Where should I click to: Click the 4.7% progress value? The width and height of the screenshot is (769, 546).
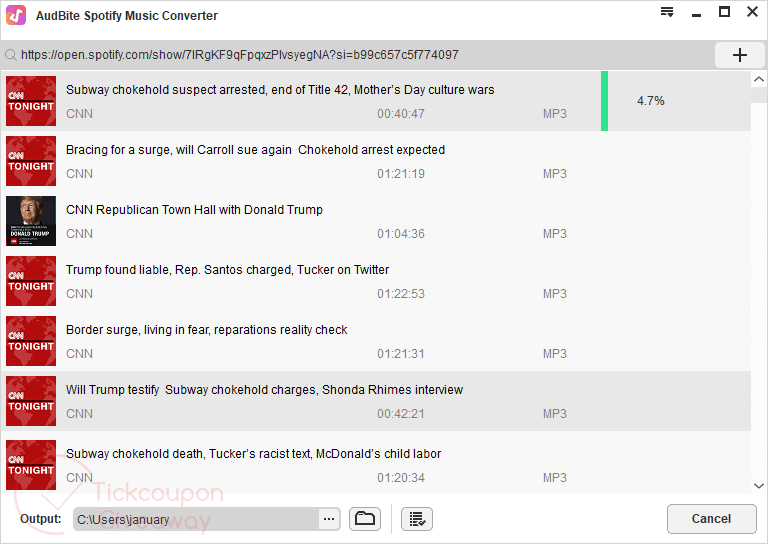coord(650,101)
